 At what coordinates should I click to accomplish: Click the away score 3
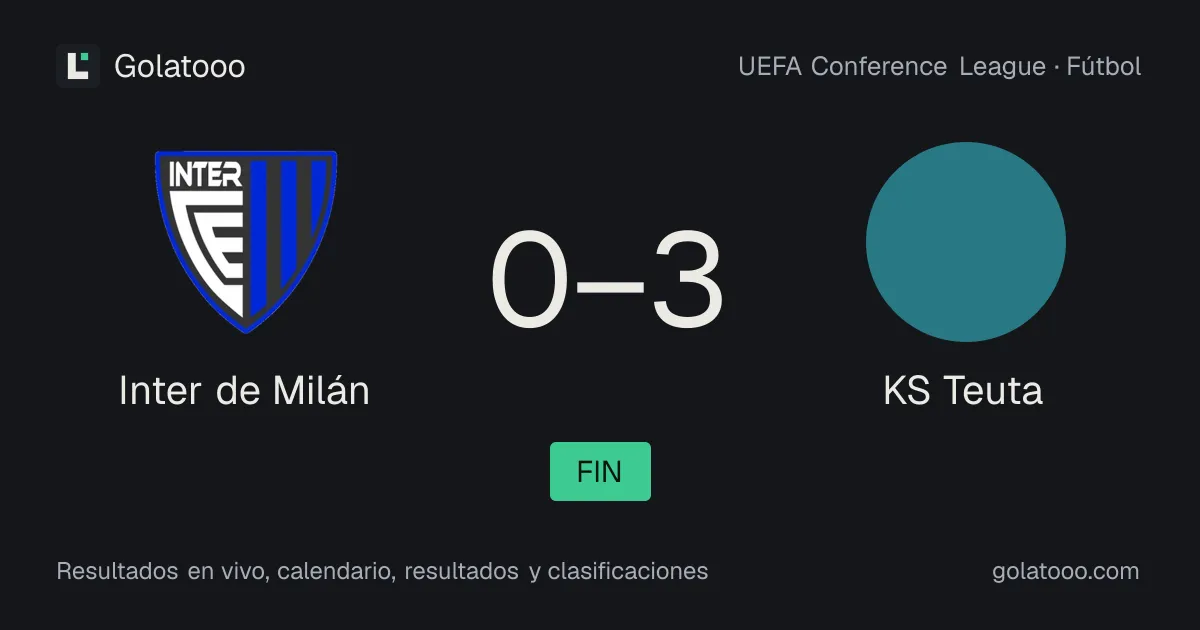pos(685,281)
